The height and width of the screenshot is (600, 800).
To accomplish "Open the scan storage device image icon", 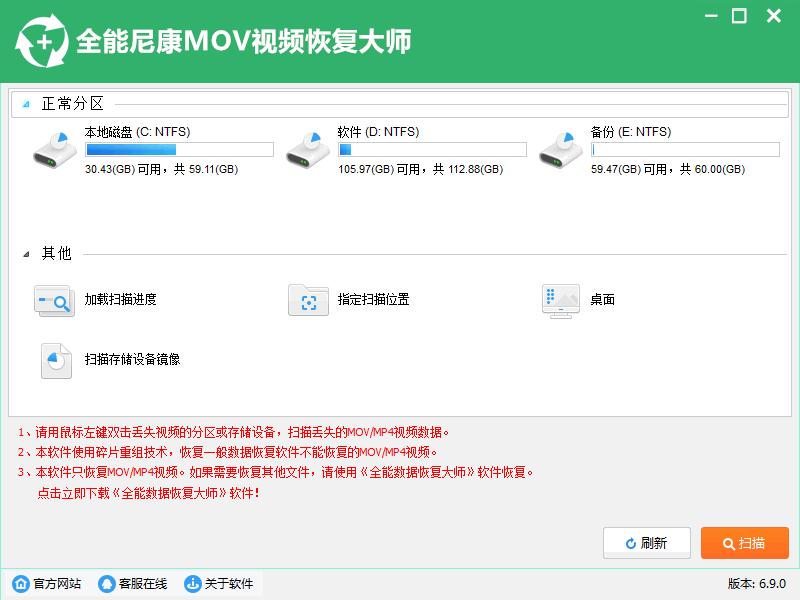I will pos(56,361).
